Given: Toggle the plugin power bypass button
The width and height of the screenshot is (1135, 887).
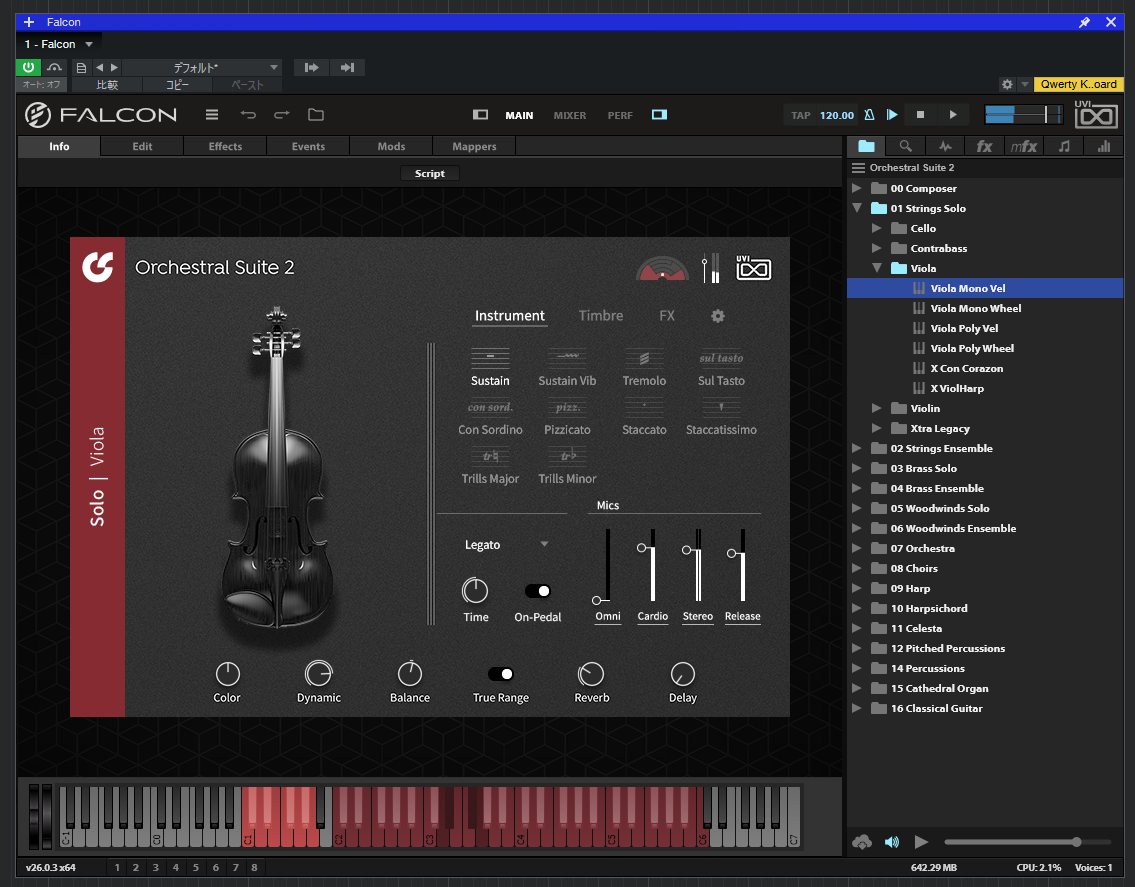Looking at the screenshot, I should (28, 67).
